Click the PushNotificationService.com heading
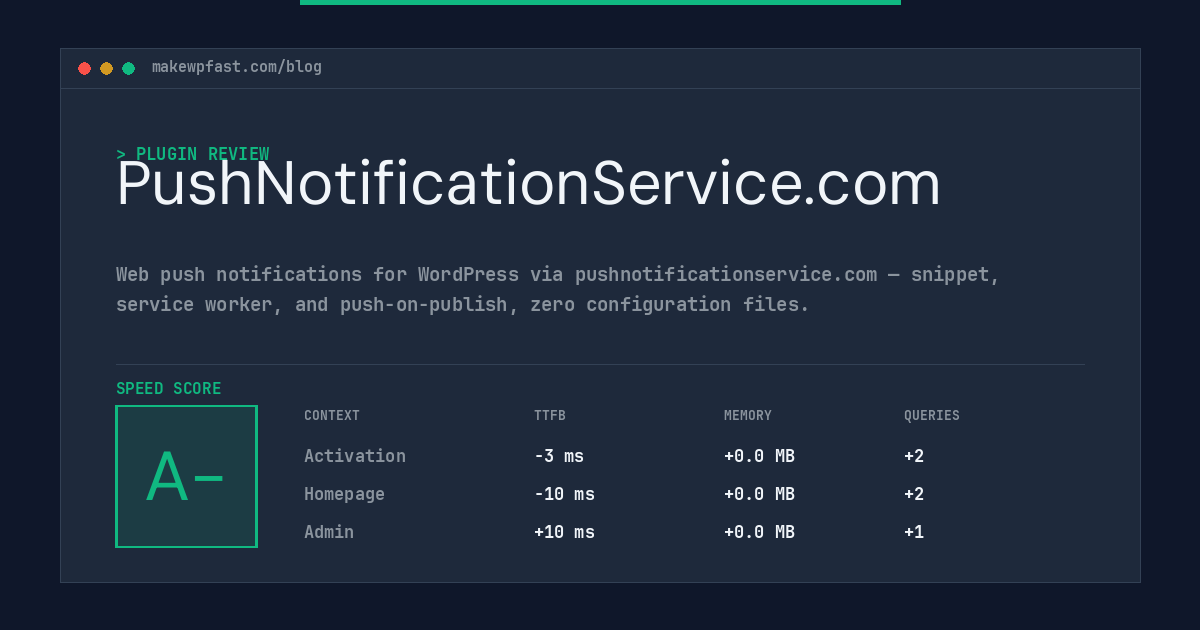Screen dimensions: 1200x630 (528, 184)
